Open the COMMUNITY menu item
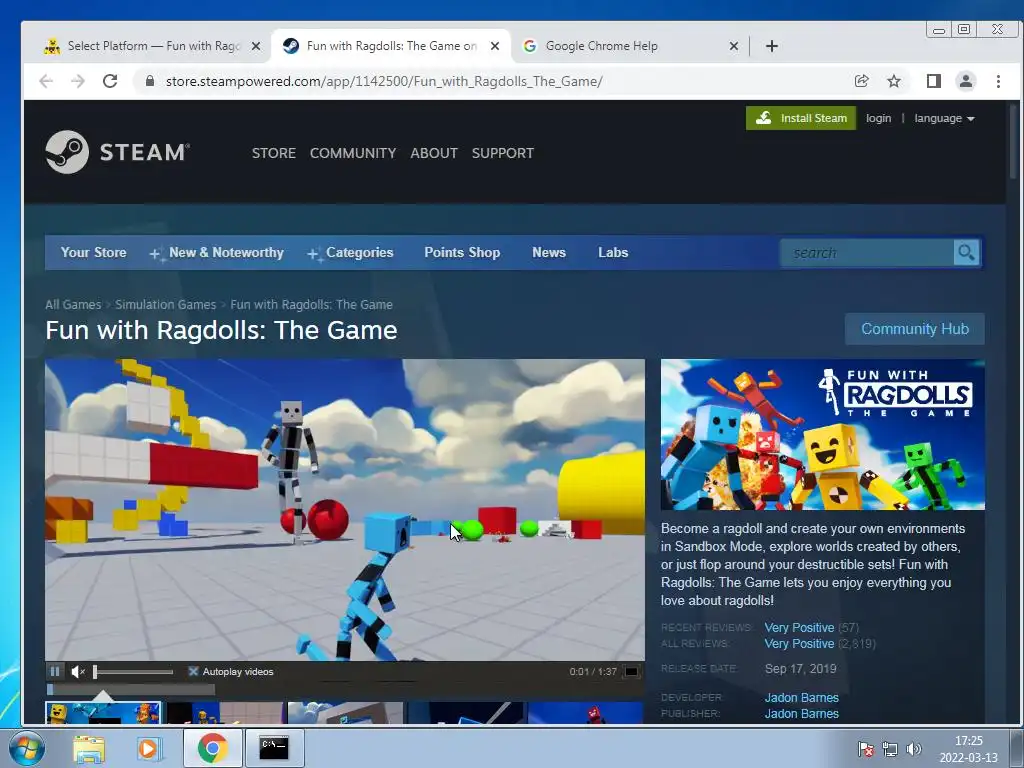This screenshot has height=768, width=1024. (353, 153)
